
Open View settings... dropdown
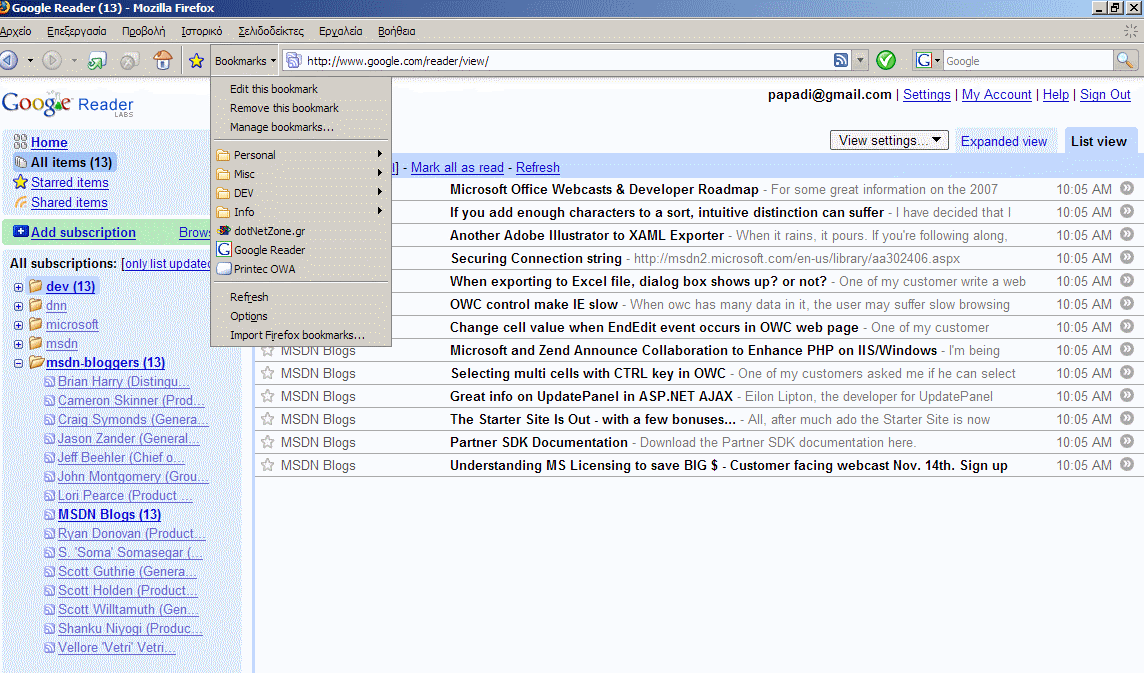[x=889, y=140]
